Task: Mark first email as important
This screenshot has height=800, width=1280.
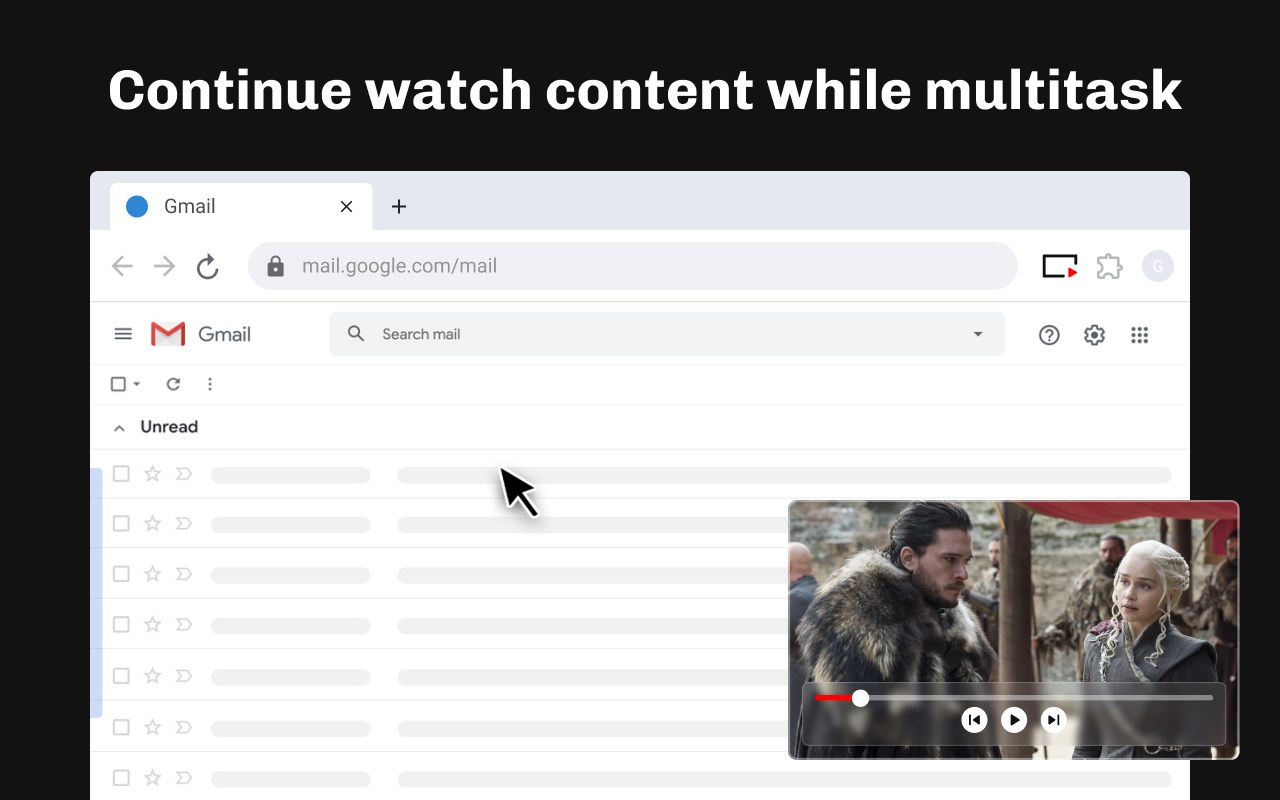Action: (183, 474)
